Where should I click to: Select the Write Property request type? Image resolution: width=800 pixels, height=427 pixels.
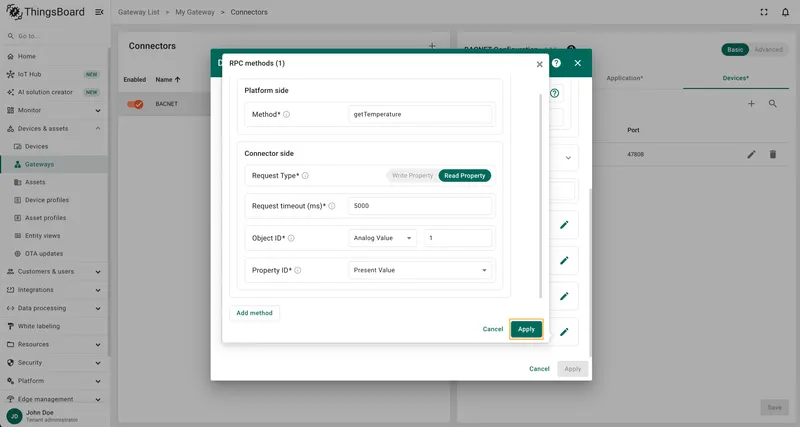pos(412,175)
